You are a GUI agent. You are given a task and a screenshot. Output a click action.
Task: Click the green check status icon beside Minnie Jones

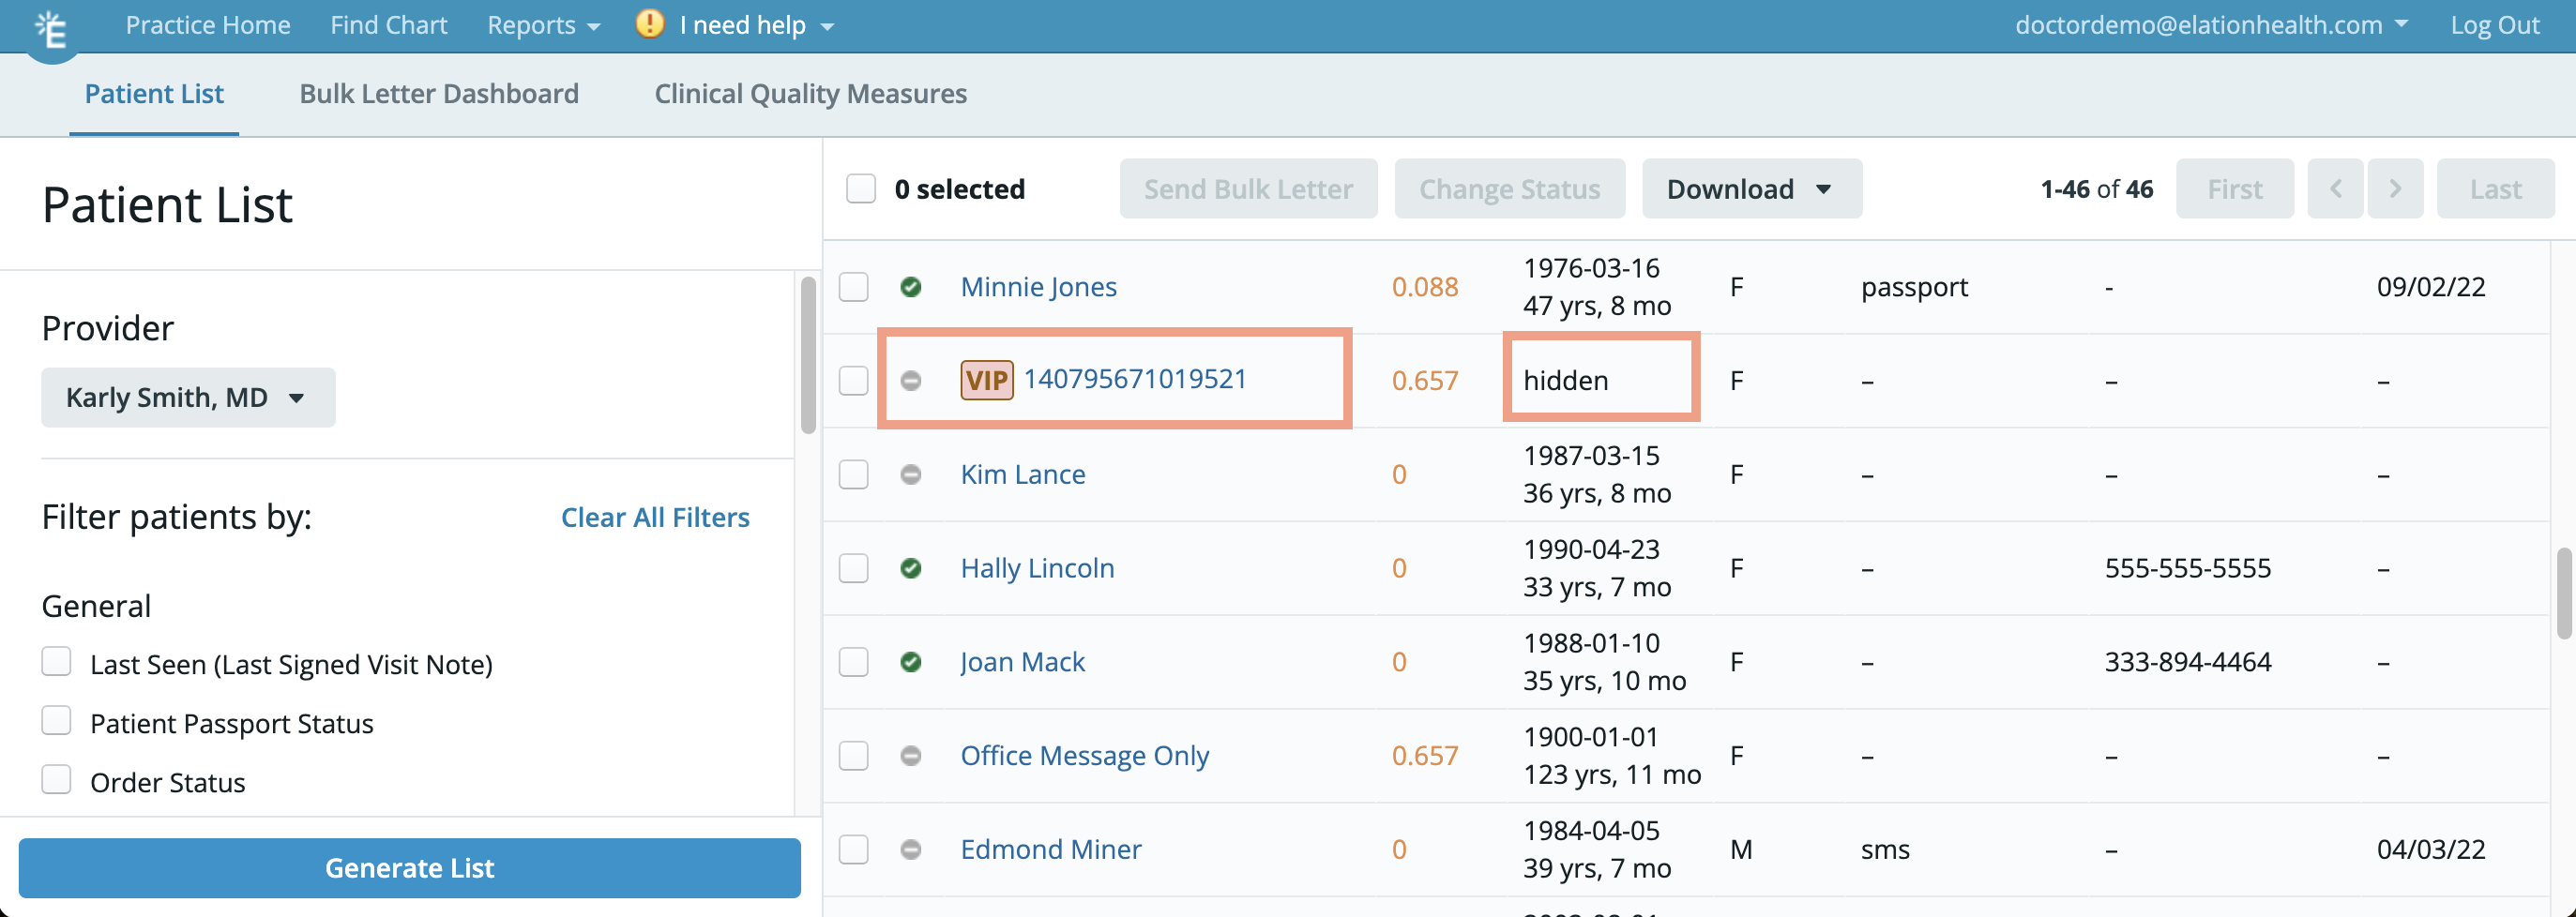click(910, 287)
